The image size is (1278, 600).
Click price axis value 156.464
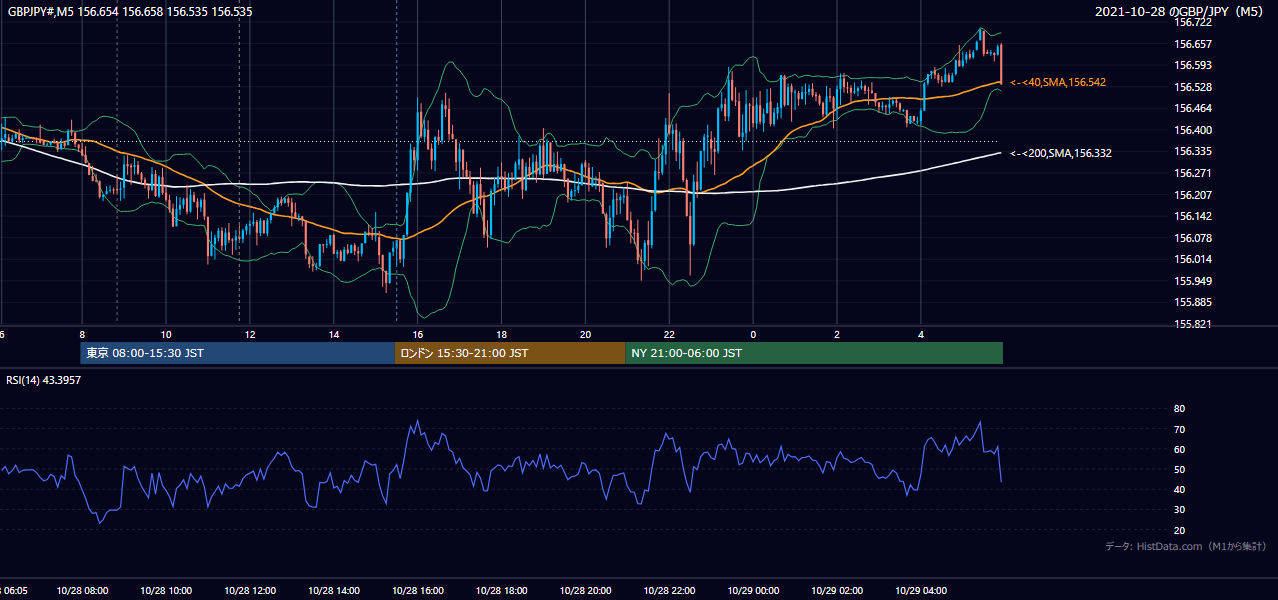click(x=1193, y=108)
